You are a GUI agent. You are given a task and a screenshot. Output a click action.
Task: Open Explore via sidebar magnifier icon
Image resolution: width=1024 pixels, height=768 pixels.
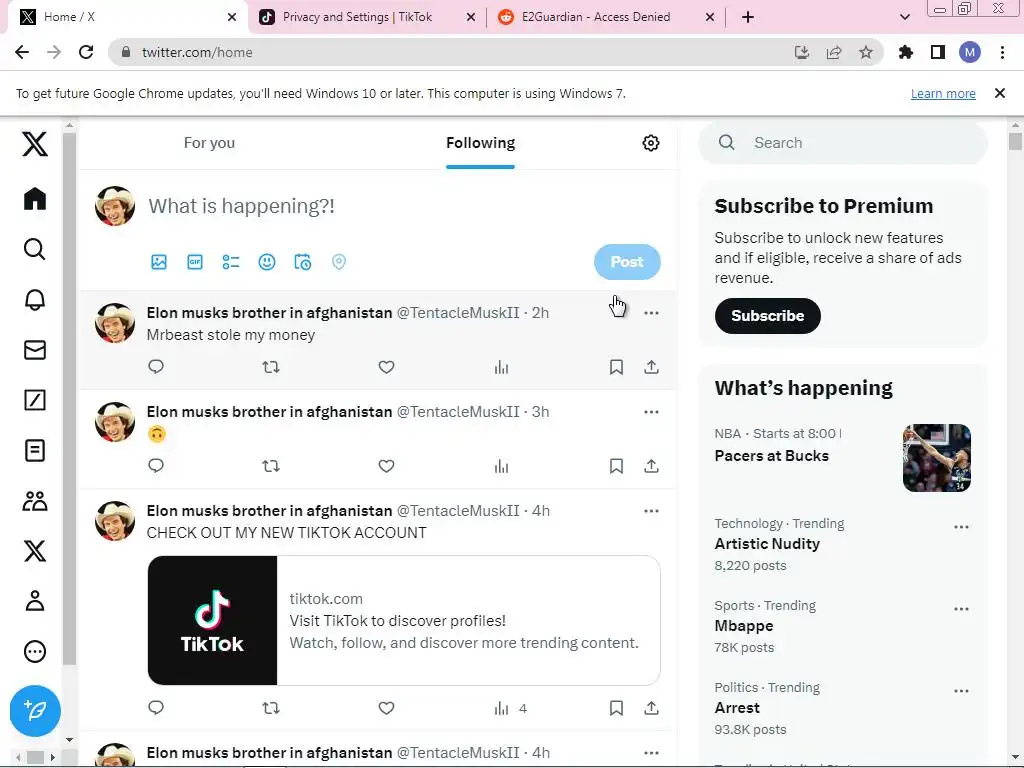(35, 249)
